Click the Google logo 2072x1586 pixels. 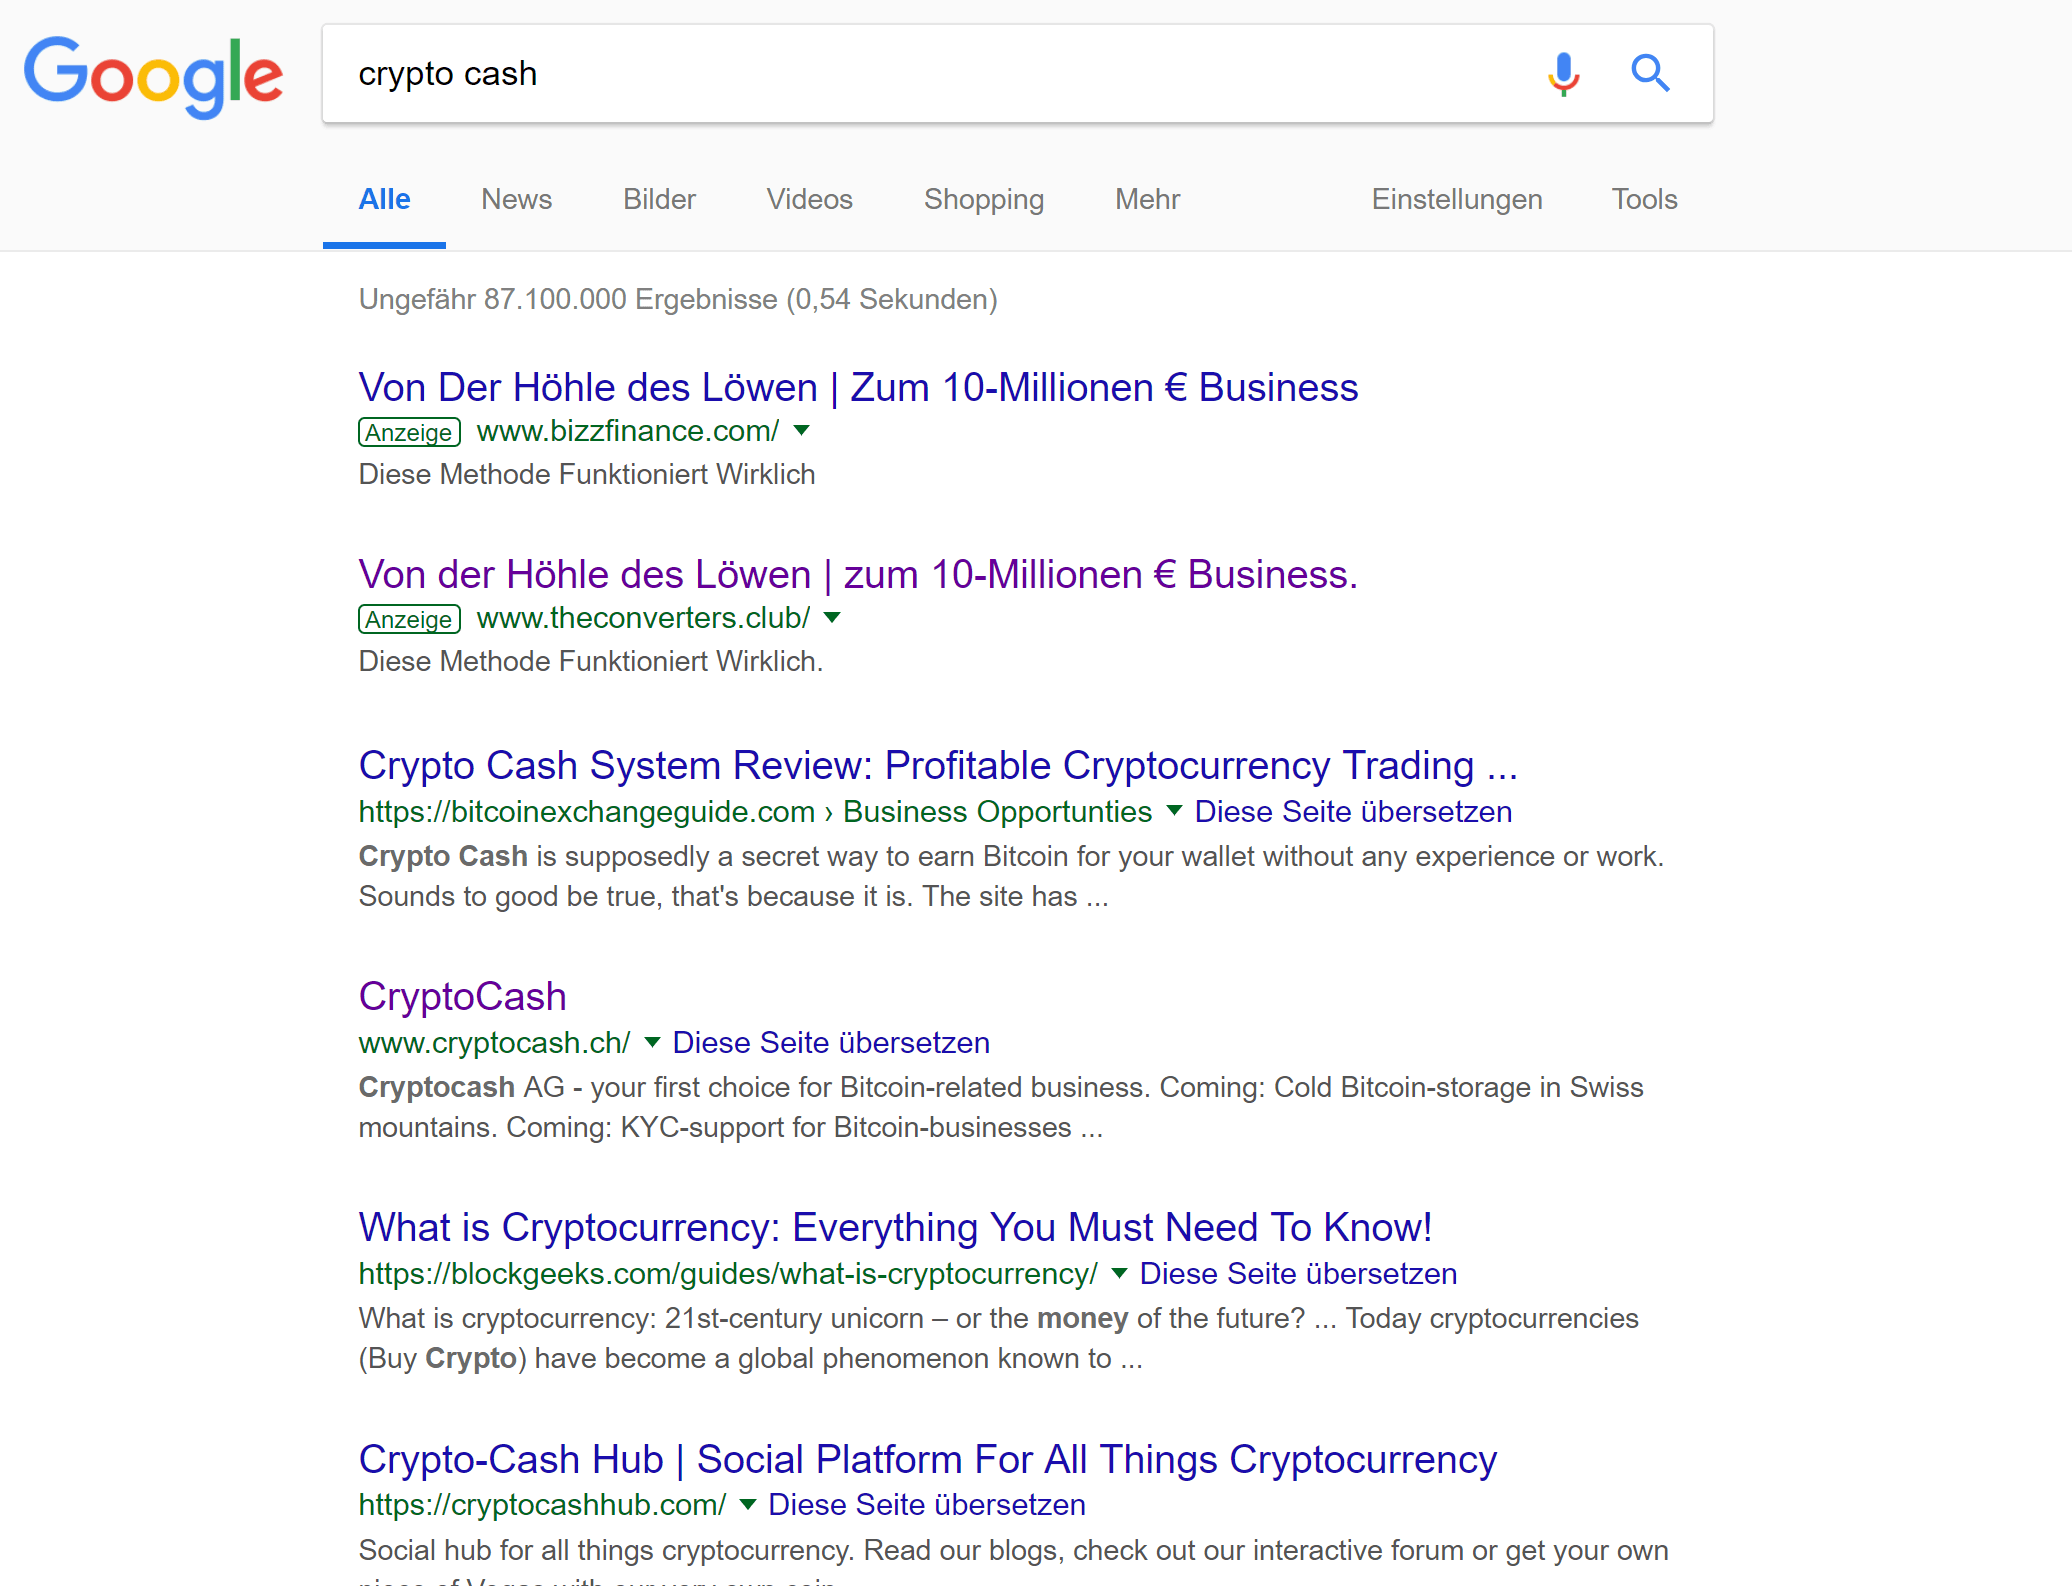point(154,77)
